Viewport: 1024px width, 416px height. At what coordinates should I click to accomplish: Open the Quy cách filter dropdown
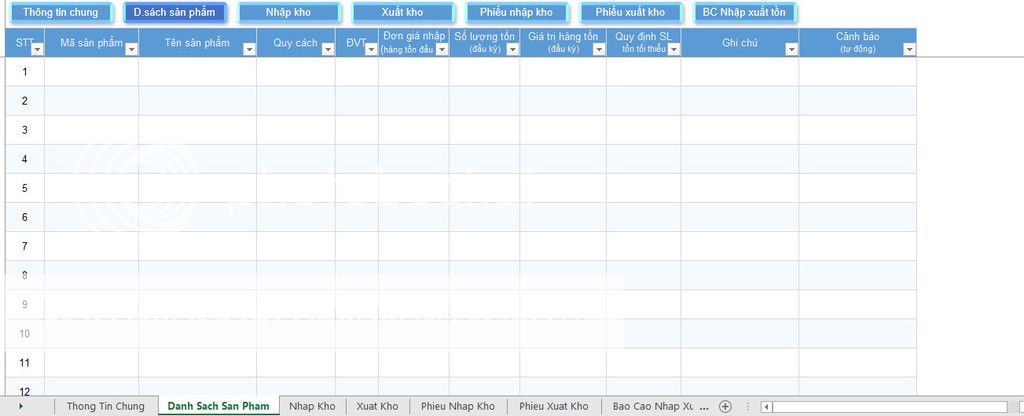pyautogui.click(x=327, y=49)
